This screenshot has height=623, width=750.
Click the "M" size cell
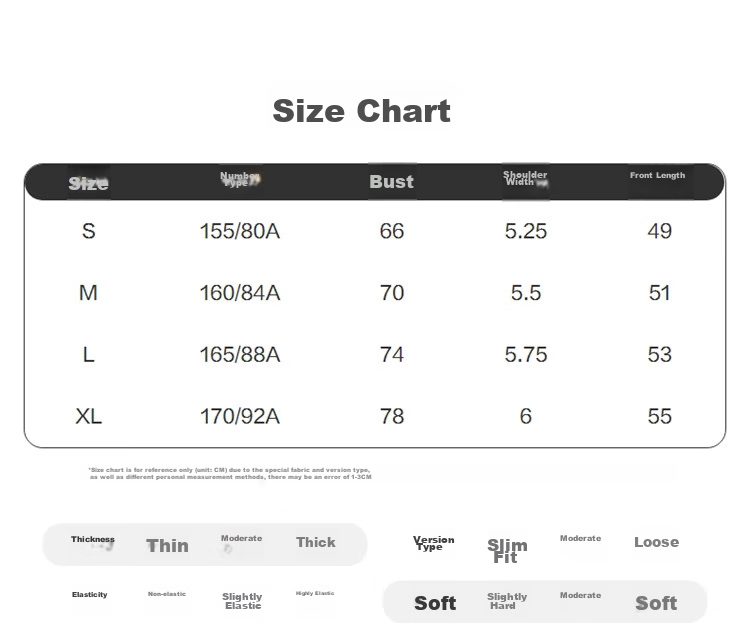88,293
